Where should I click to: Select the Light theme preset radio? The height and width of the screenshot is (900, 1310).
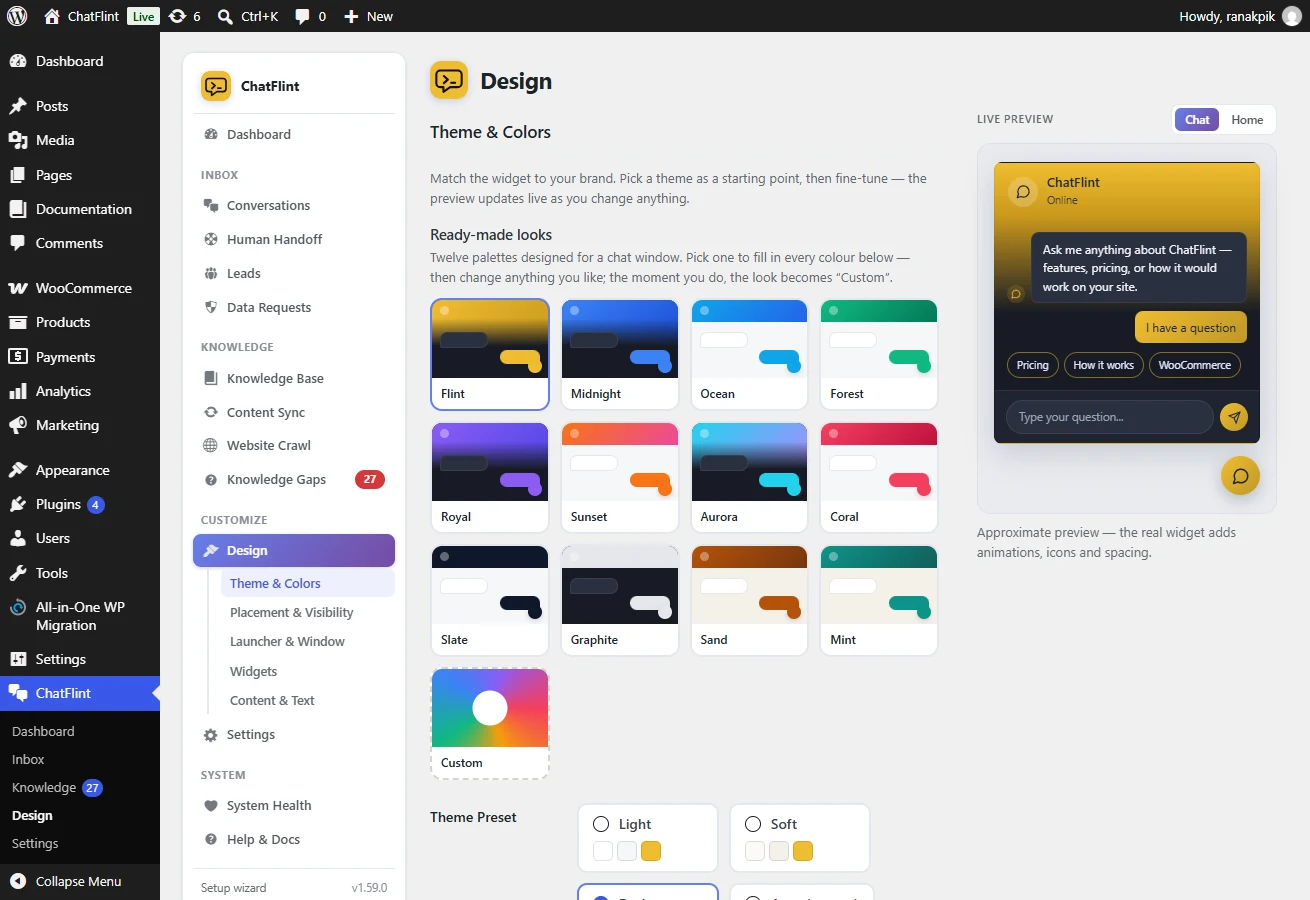tap(601, 824)
